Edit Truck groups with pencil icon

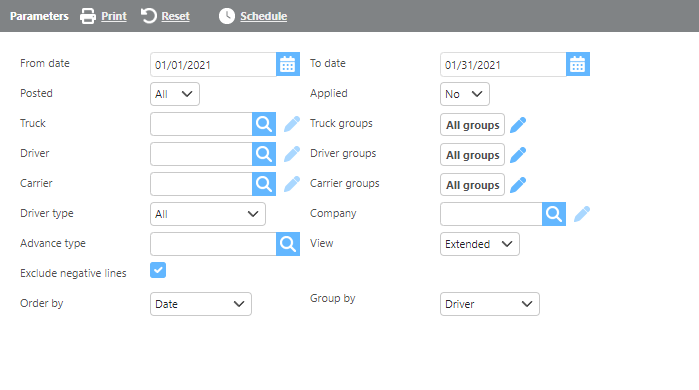pos(518,125)
